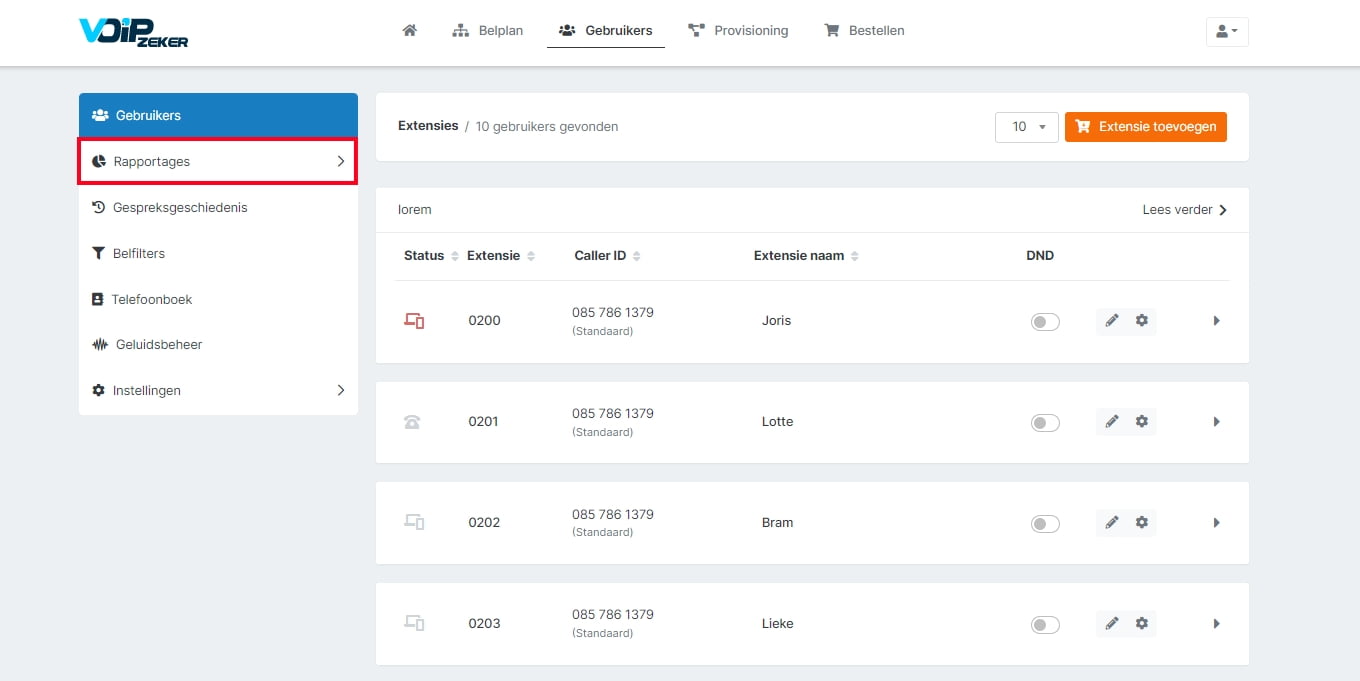Click the Belplan hierarchy icon
Screen dimensions: 1360x681
pos(461,30)
